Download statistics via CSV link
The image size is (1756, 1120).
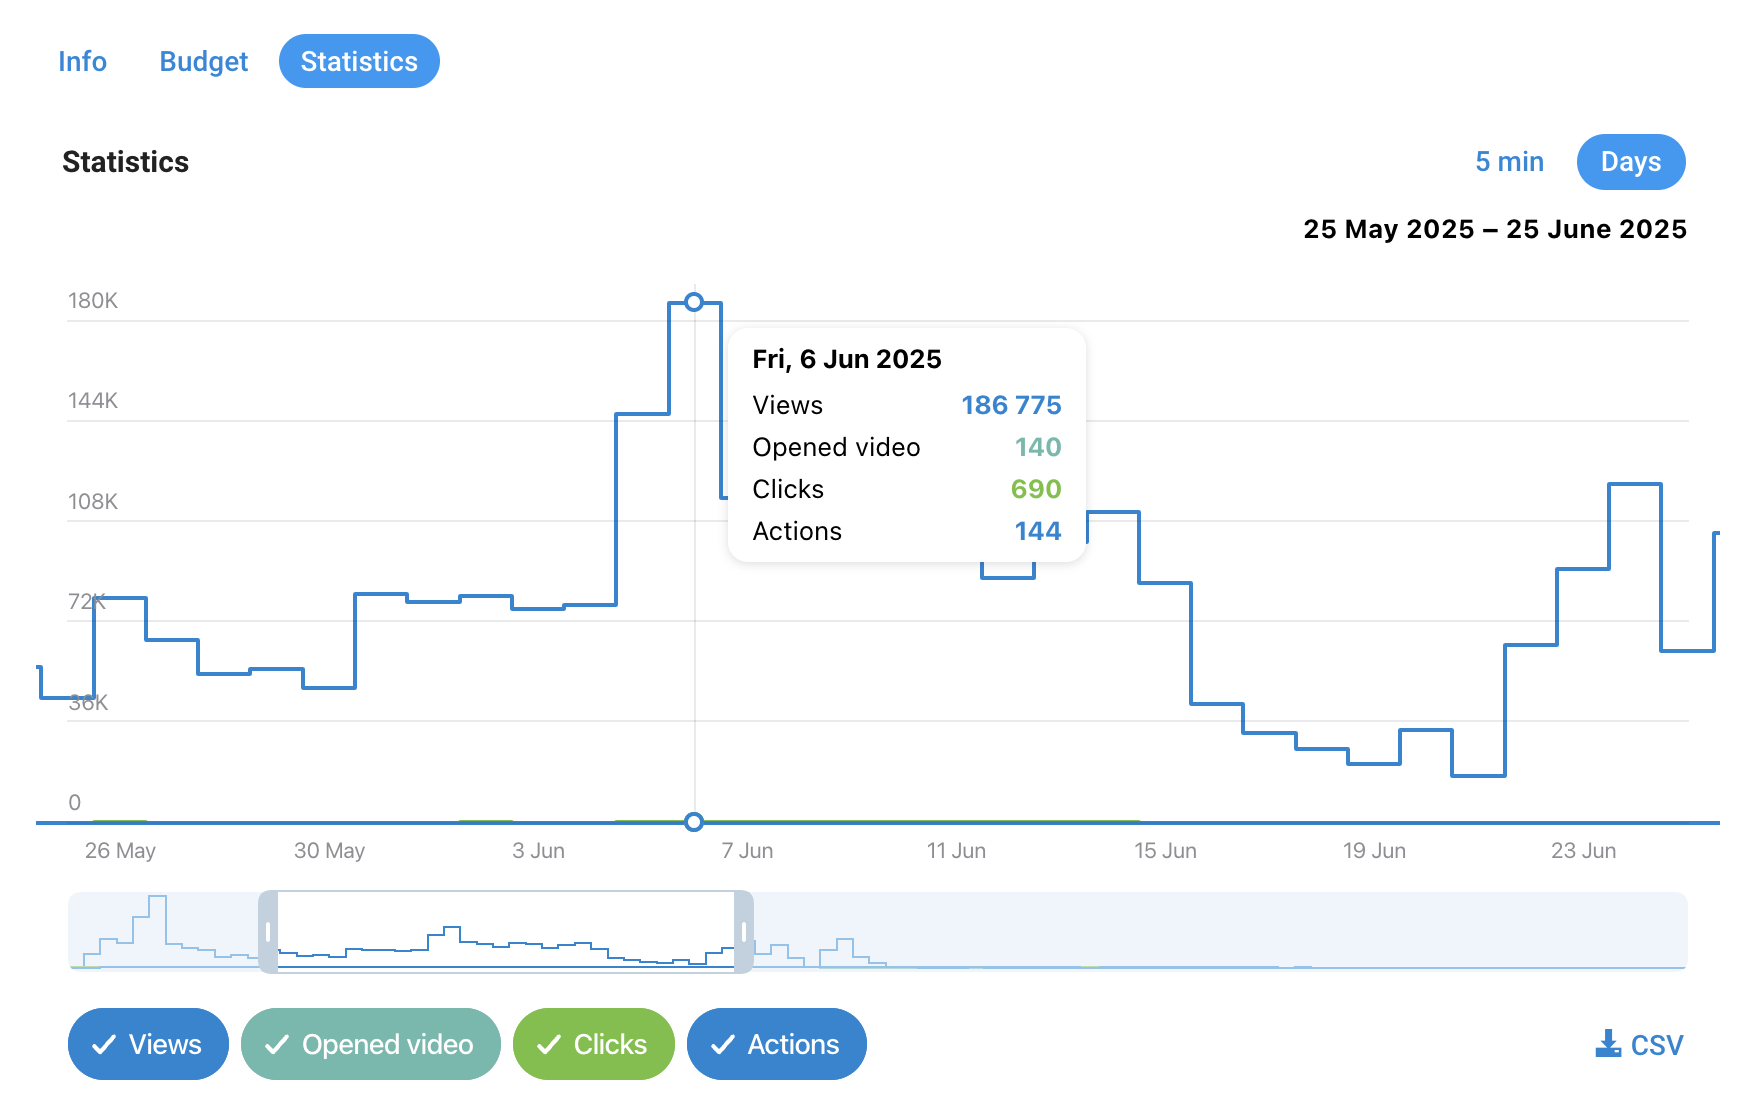pyautogui.click(x=1639, y=1044)
